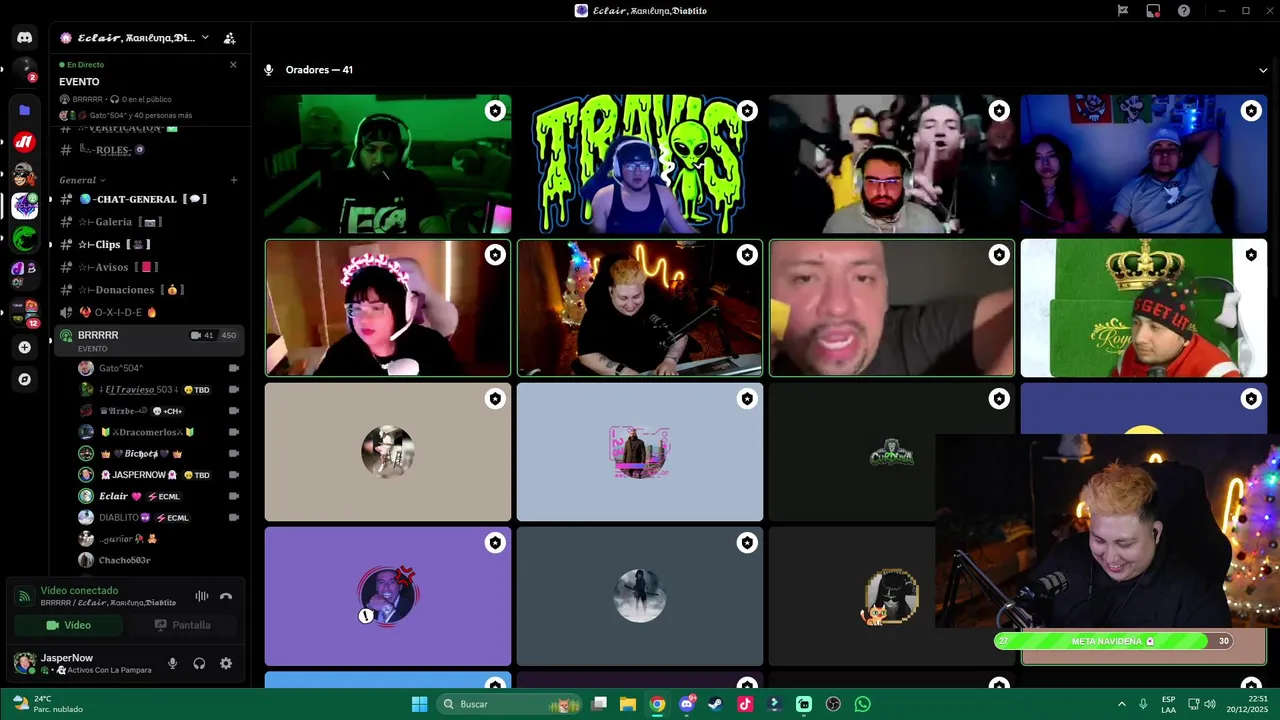
Task: Join the O-X-I-D-E voice channel
Action: tap(148, 312)
